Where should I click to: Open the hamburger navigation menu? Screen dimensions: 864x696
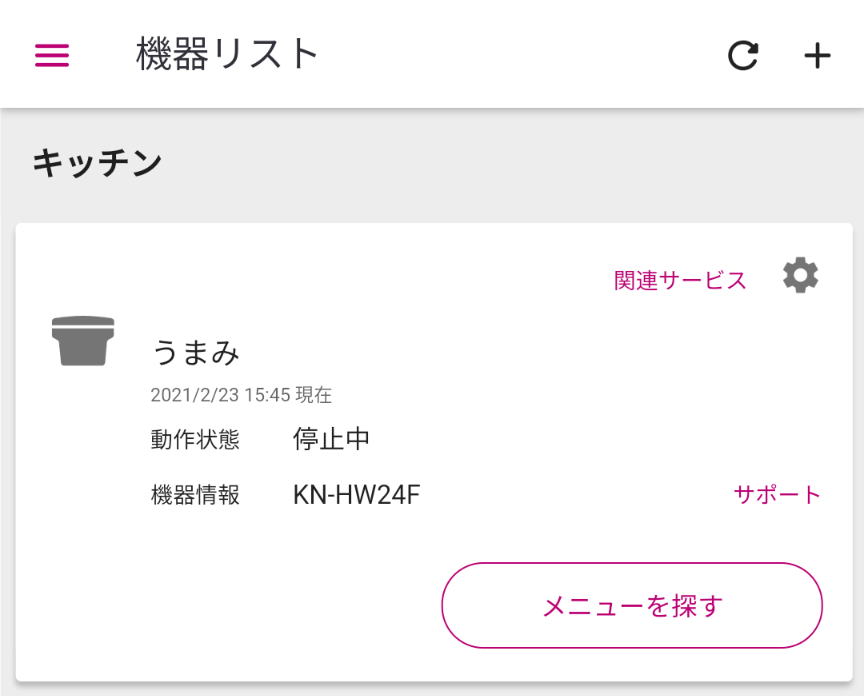click(x=52, y=55)
